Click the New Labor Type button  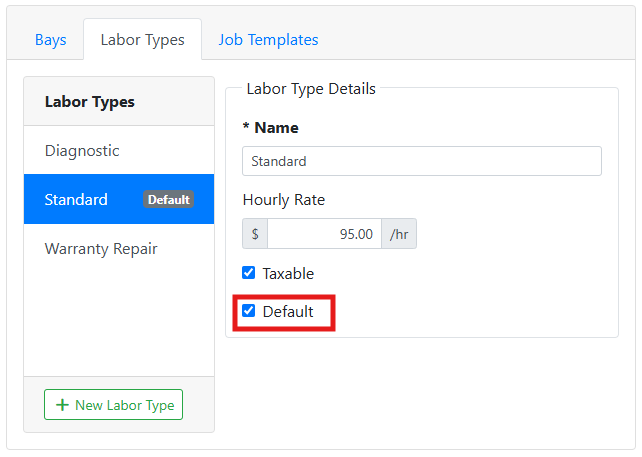[x=113, y=405]
